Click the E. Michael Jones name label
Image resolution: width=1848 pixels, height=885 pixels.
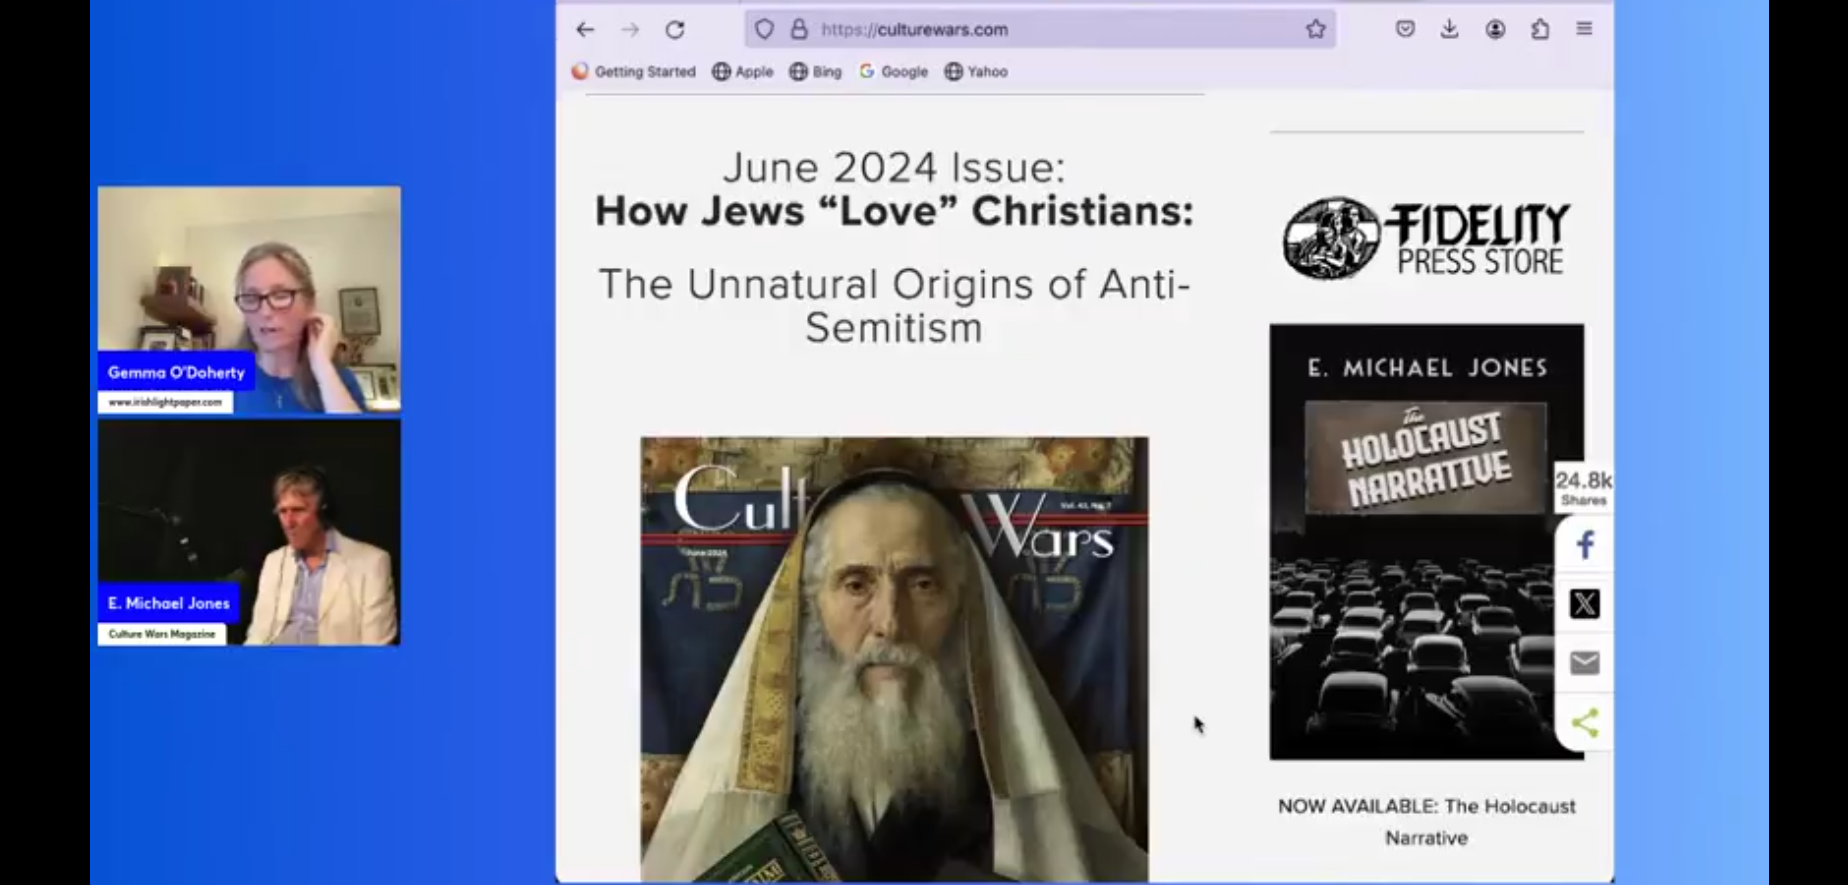pos(169,603)
